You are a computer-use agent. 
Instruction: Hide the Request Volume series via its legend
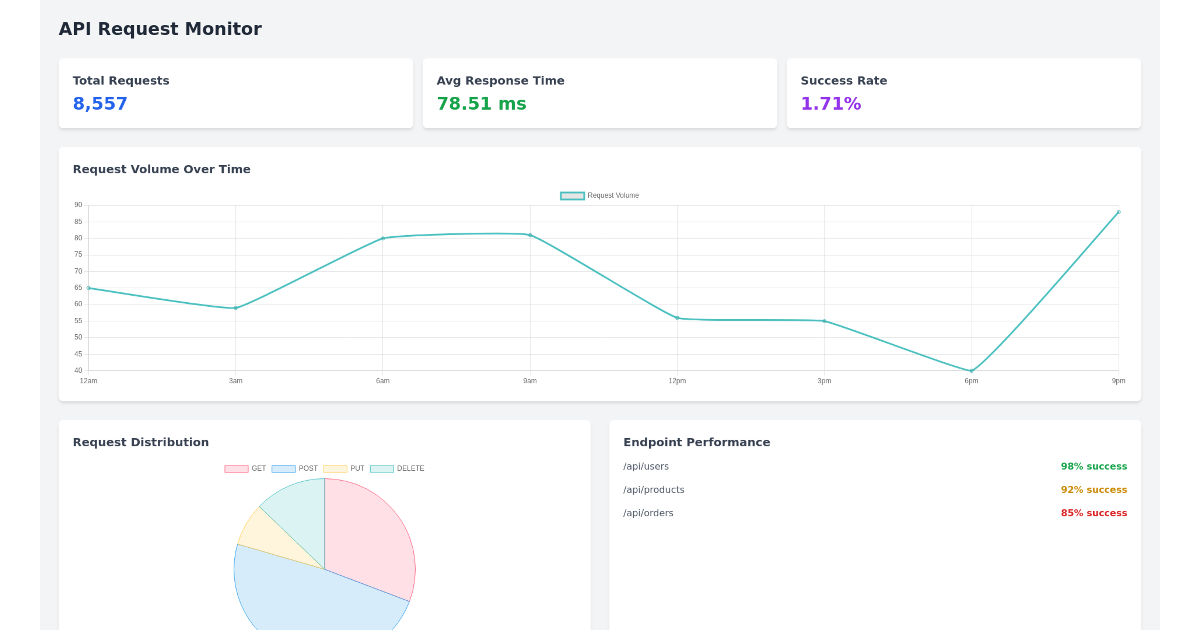tap(570, 195)
